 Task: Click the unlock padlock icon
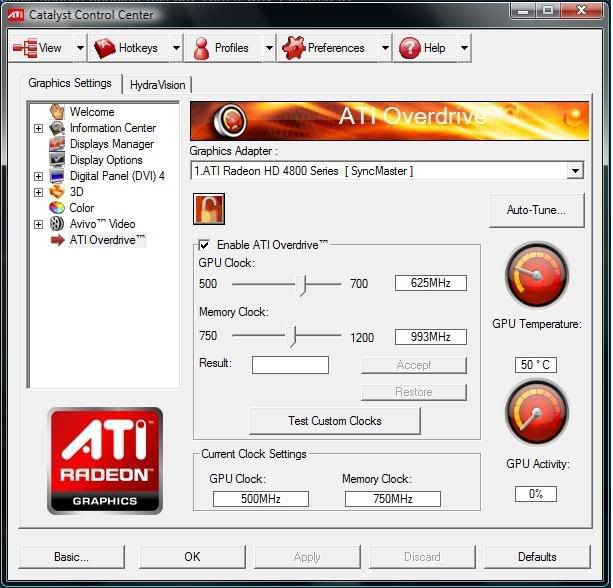[x=209, y=209]
